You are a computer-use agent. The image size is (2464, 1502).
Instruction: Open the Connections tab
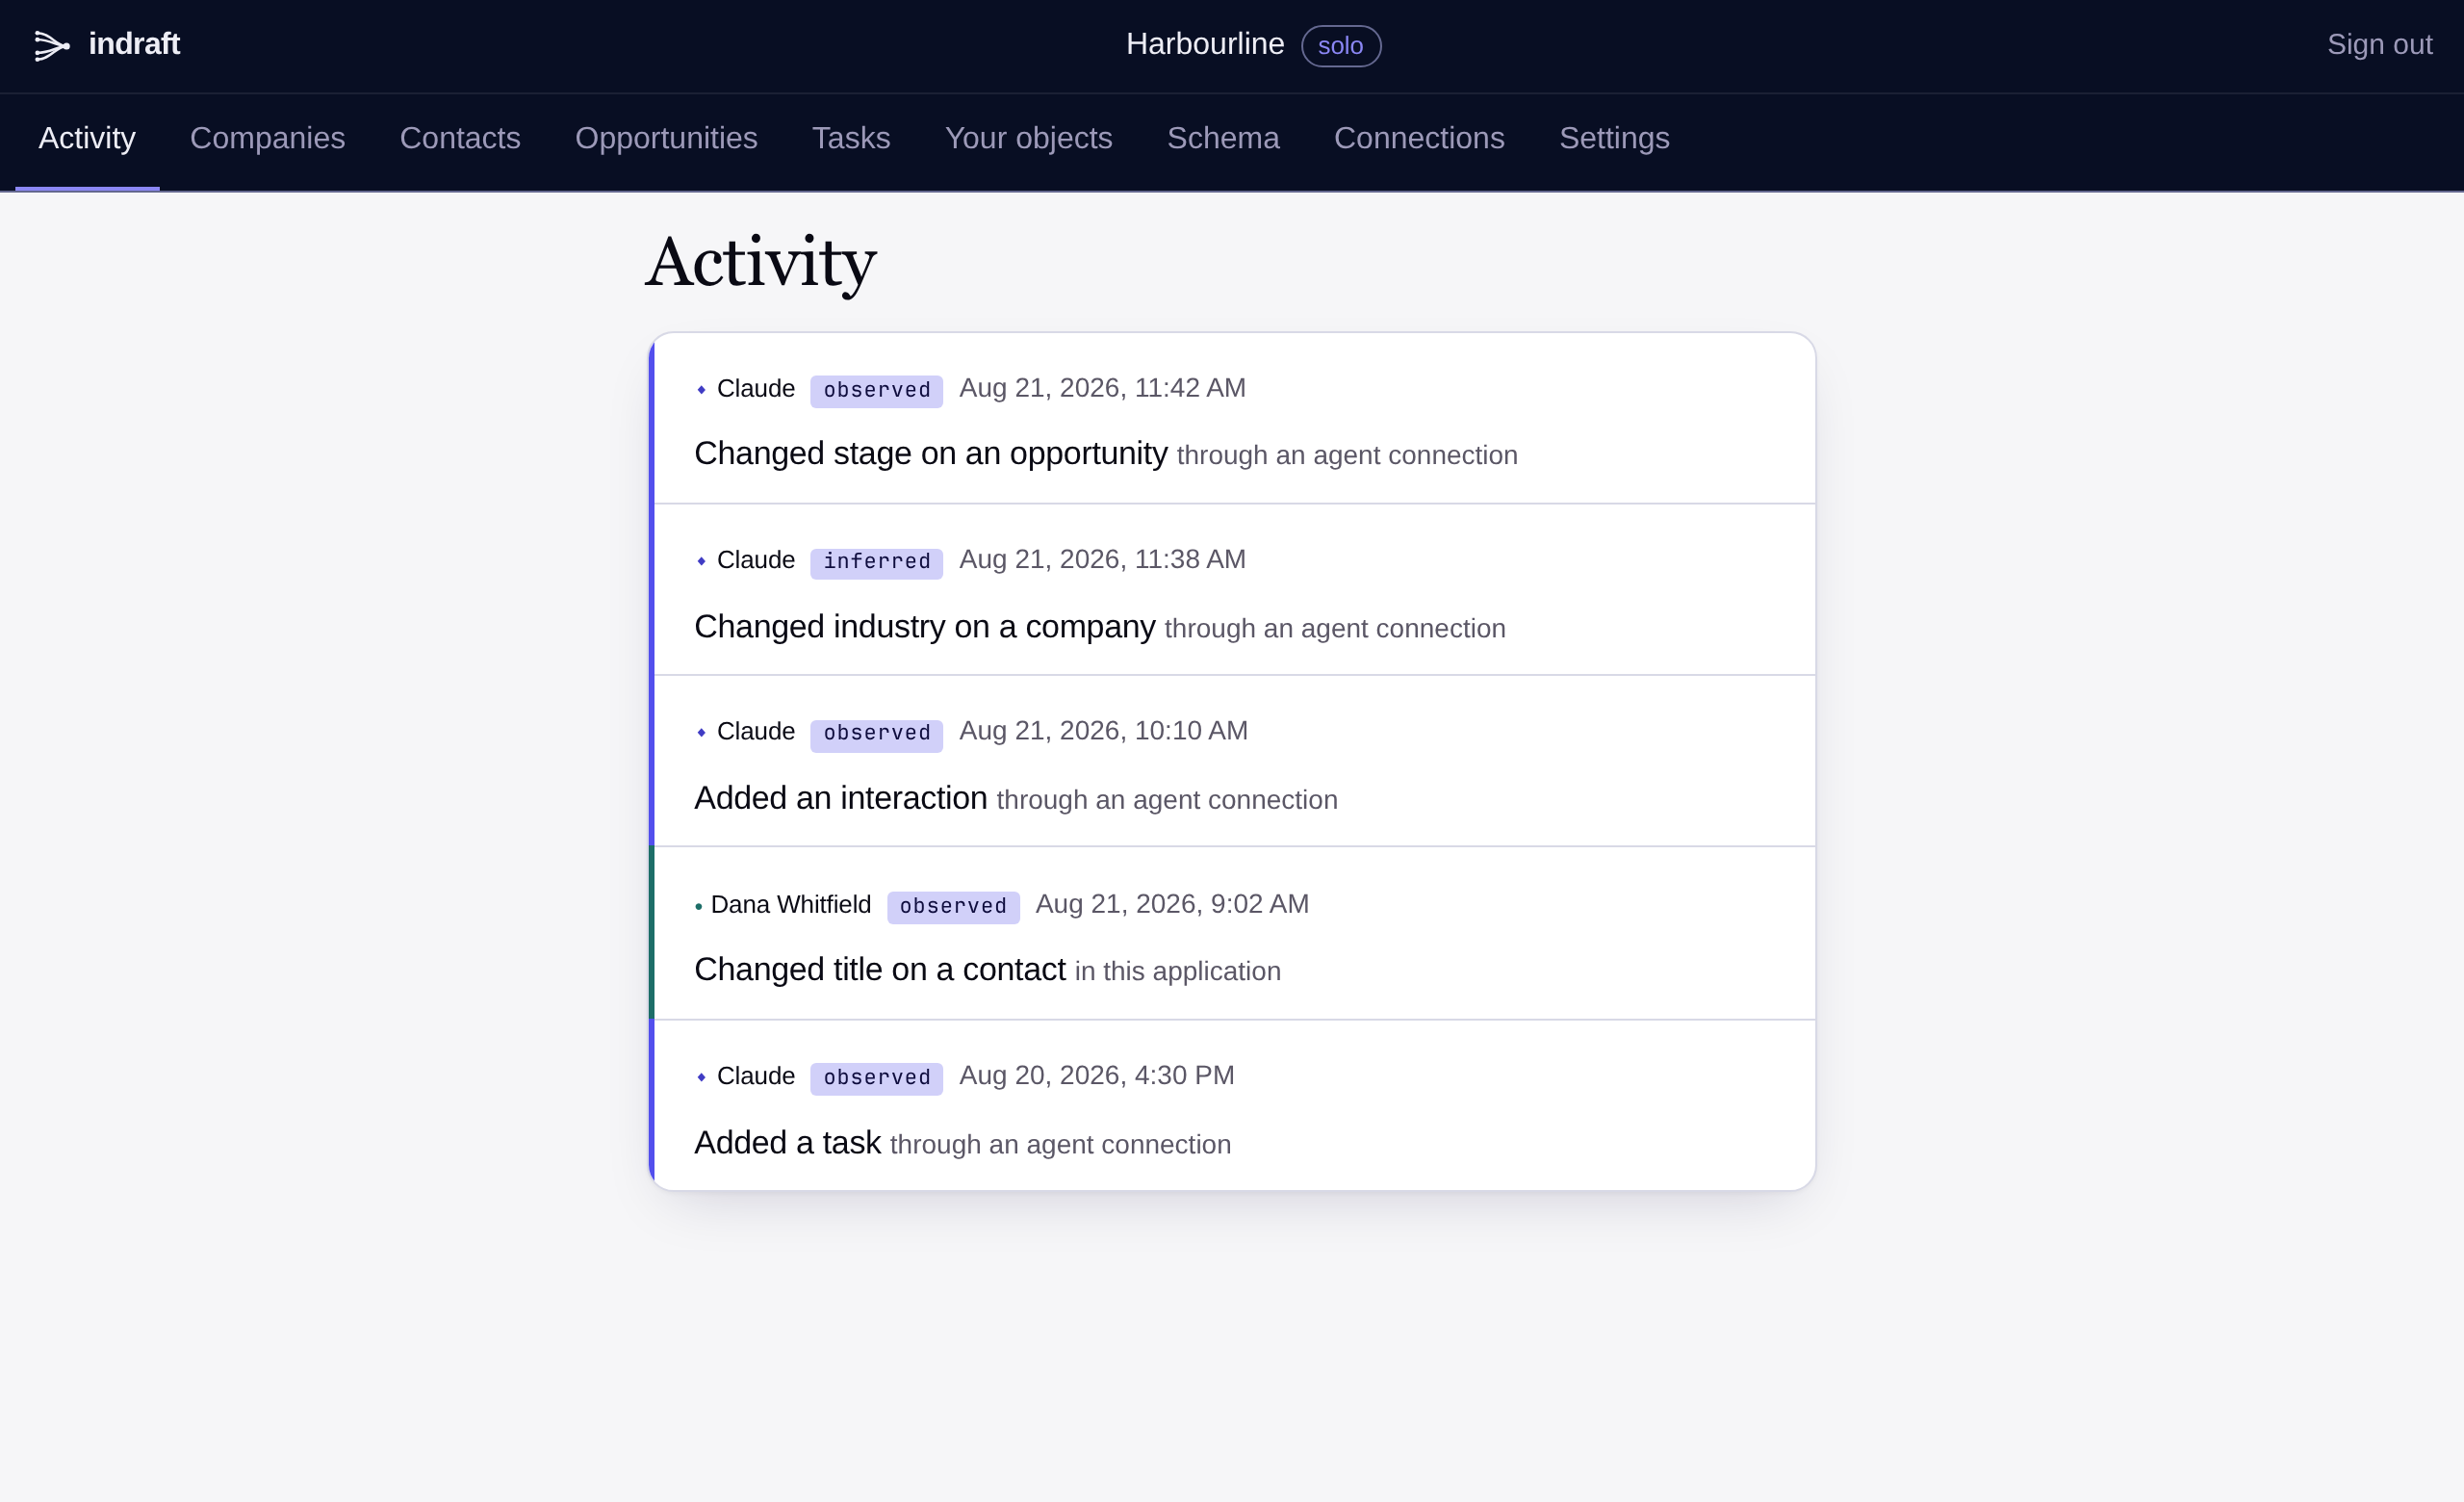[x=1418, y=138]
